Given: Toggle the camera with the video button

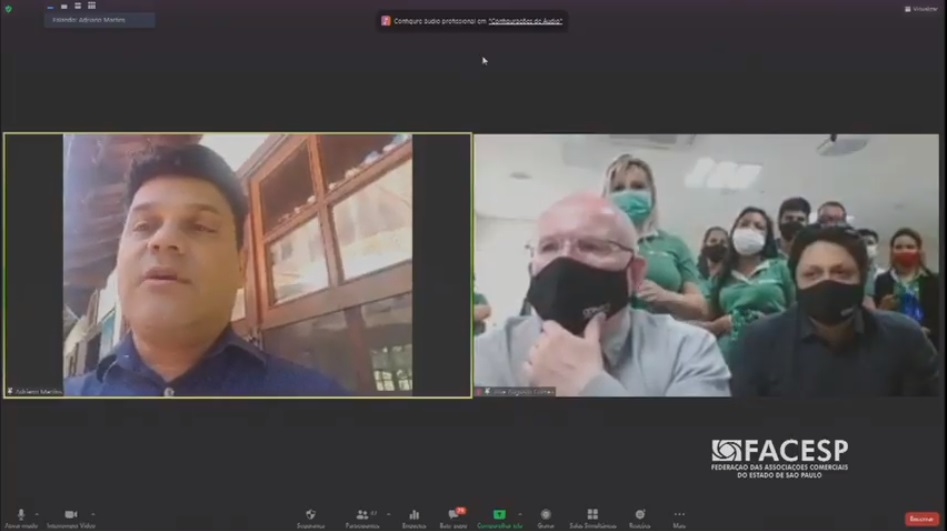Looking at the screenshot, I should (70, 515).
